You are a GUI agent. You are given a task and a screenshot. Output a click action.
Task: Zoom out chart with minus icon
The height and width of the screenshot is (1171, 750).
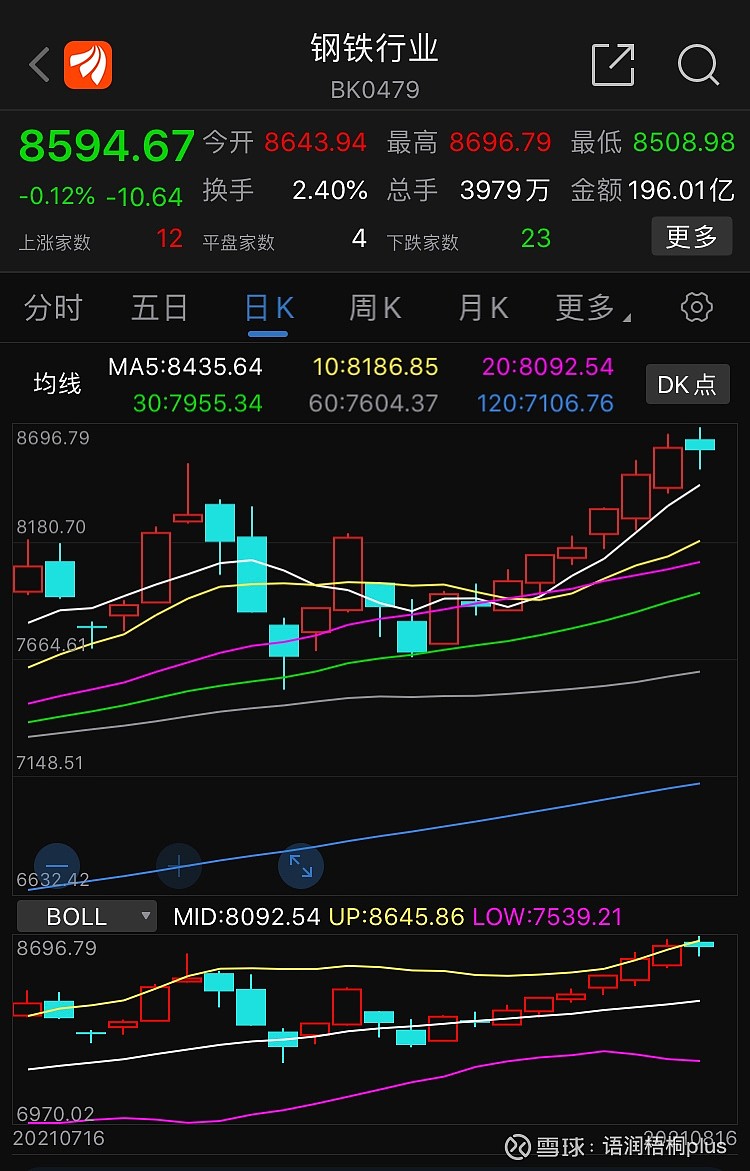[x=57, y=866]
